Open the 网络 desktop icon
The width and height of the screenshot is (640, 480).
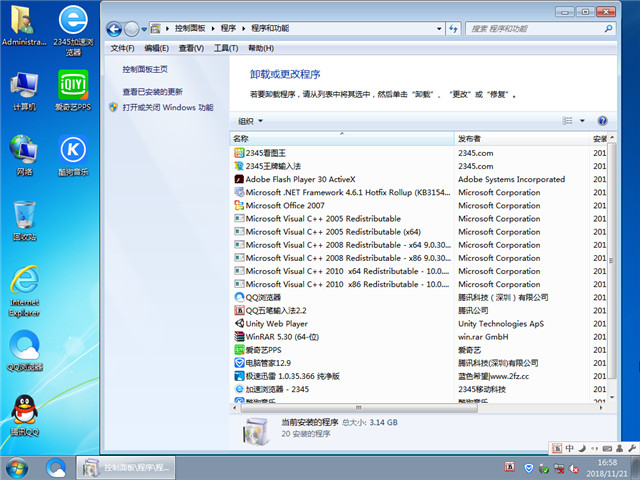click(24, 155)
